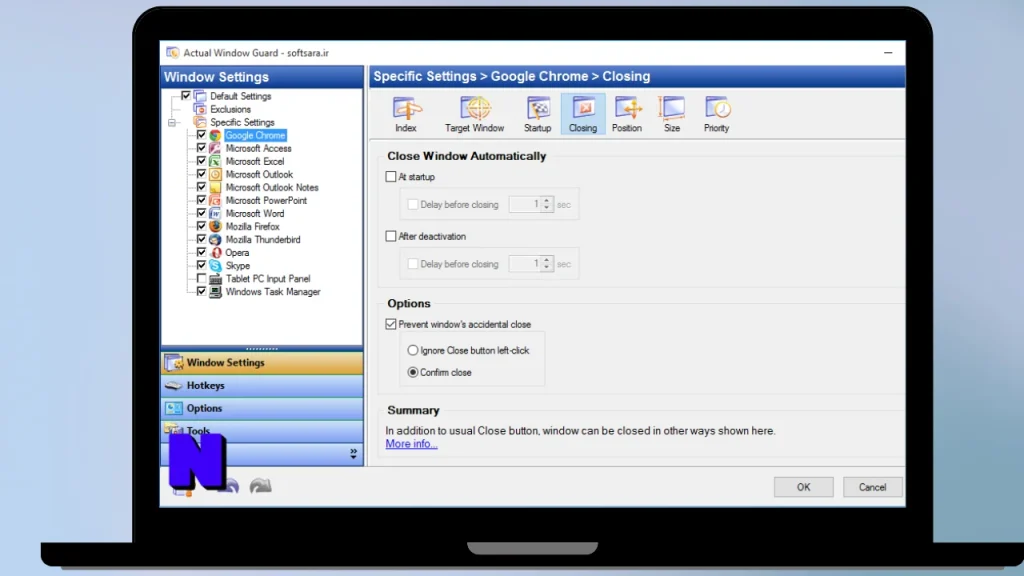The height and width of the screenshot is (576, 1024).
Task: Click the Windows Task Manager icon
Action: click(x=215, y=292)
